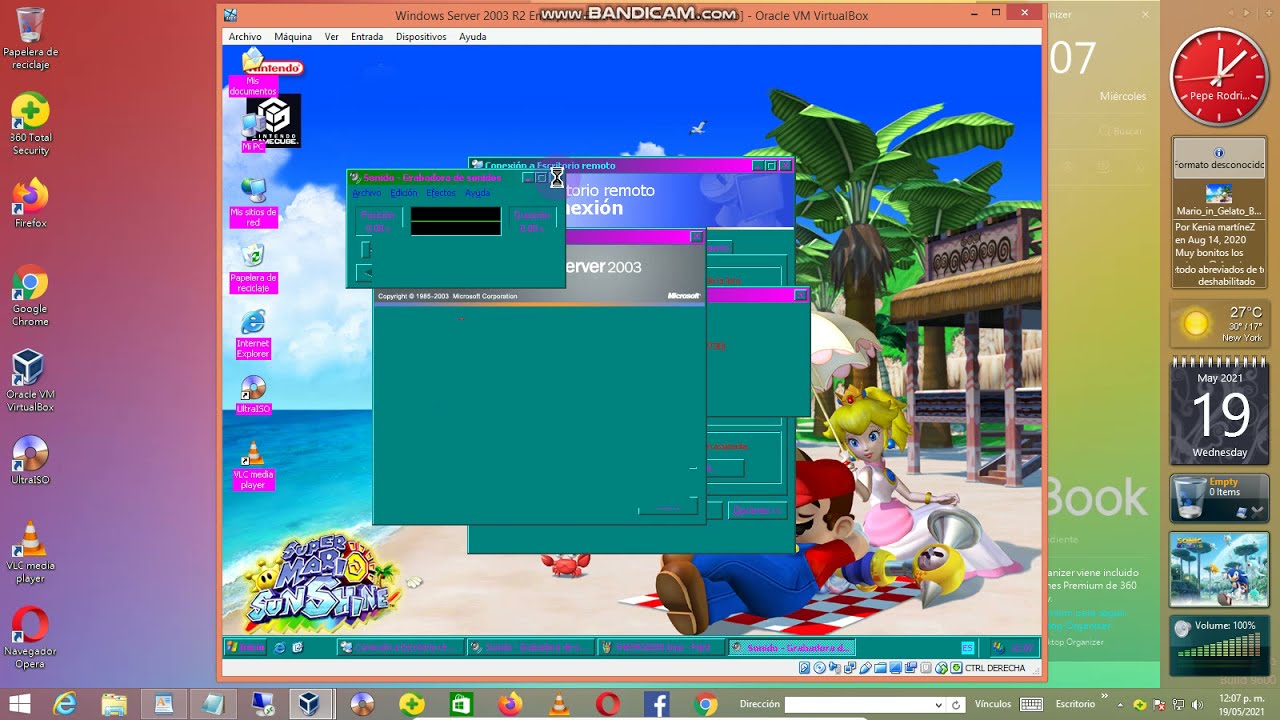Open the Entrada menu in VirtualBox
The width and height of the screenshot is (1280, 720).
coord(367,37)
